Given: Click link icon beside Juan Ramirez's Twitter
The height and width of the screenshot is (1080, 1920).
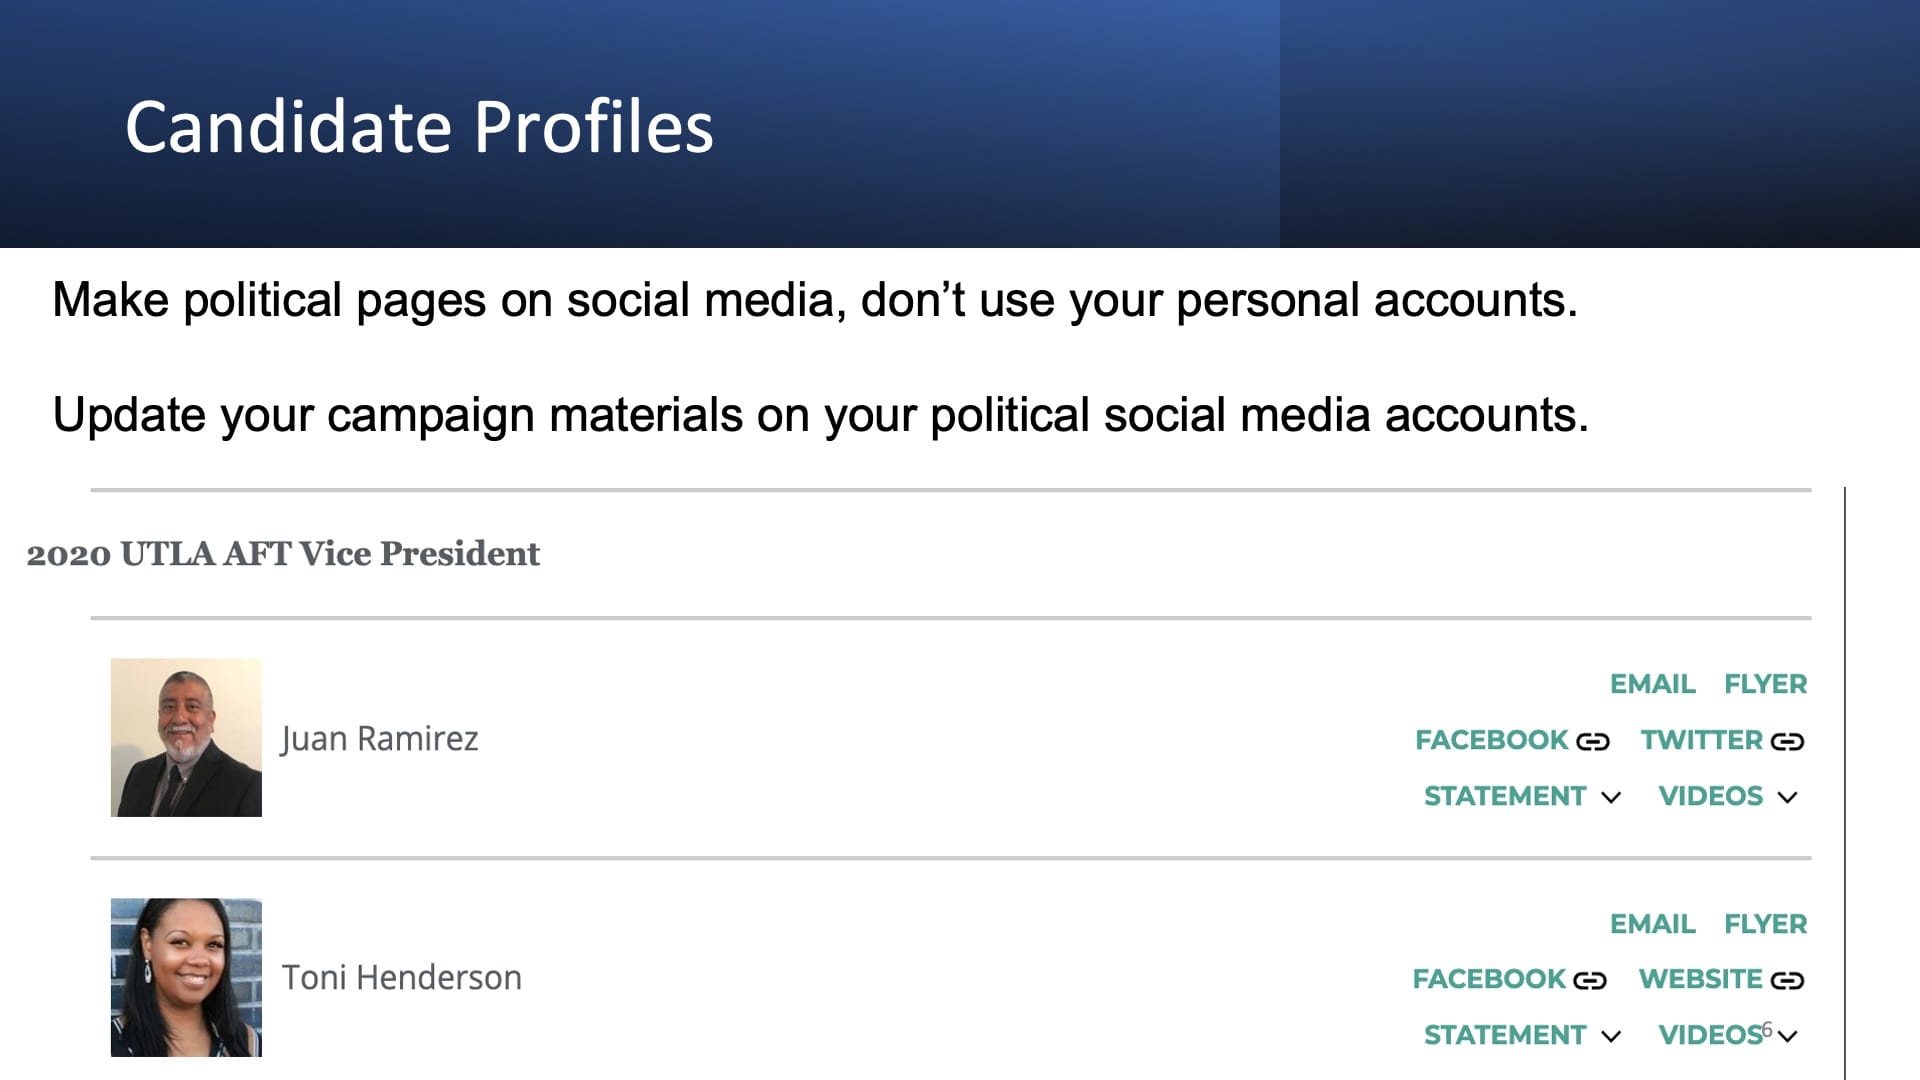Looking at the screenshot, I should [1787, 741].
